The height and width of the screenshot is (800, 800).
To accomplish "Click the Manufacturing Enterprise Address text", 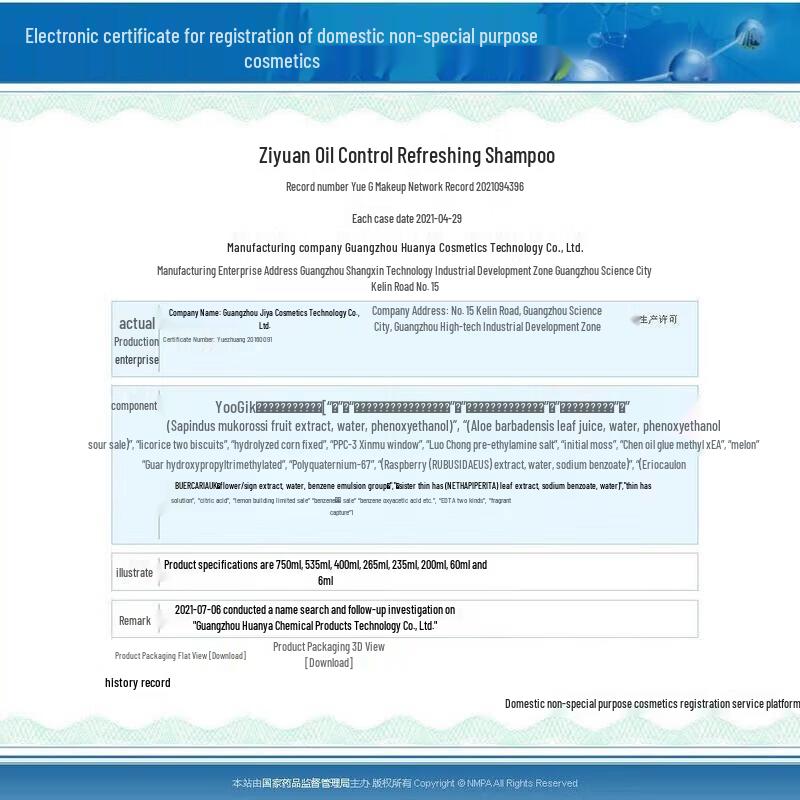I will click(404, 279).
